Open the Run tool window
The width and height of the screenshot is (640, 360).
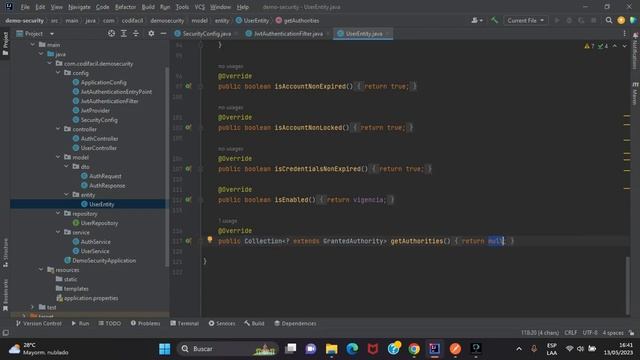[80, 323]
